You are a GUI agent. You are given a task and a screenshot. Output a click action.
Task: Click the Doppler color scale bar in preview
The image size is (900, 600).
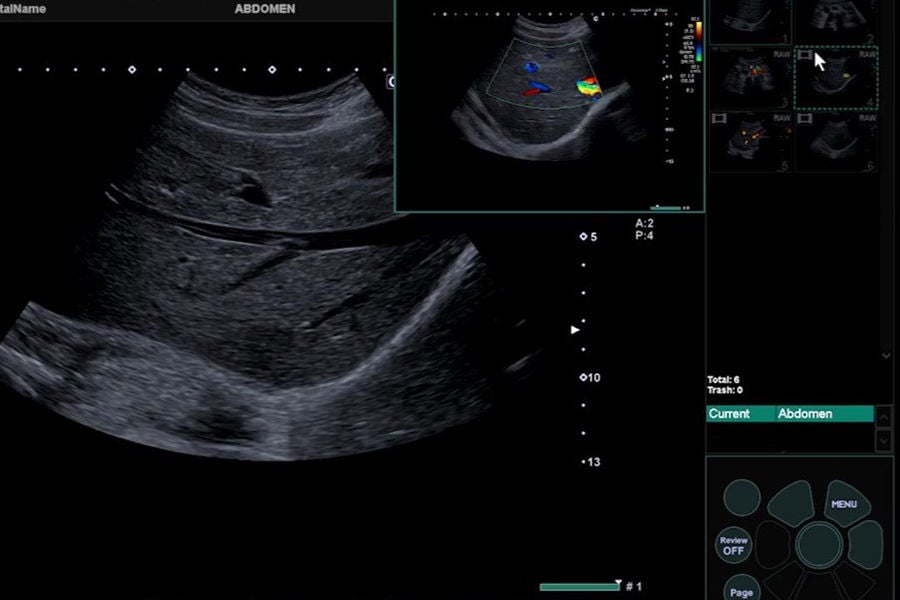(698, 42)
